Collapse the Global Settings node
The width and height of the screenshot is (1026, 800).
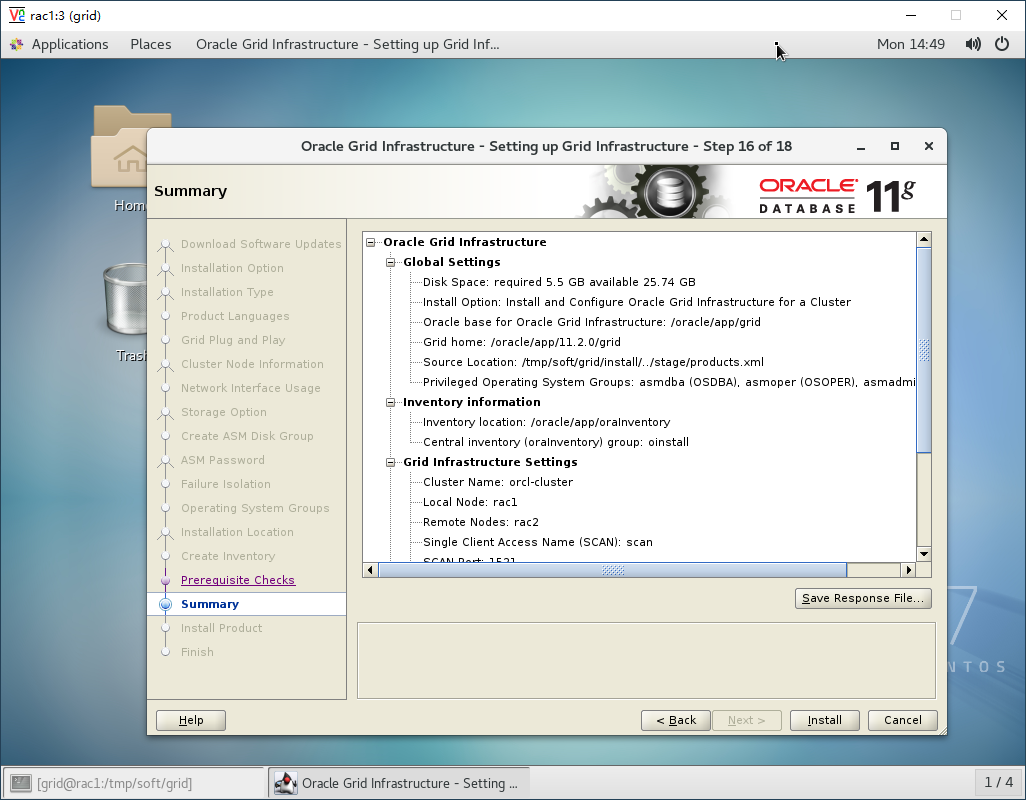pyautogui.click(x=391, y=262)
